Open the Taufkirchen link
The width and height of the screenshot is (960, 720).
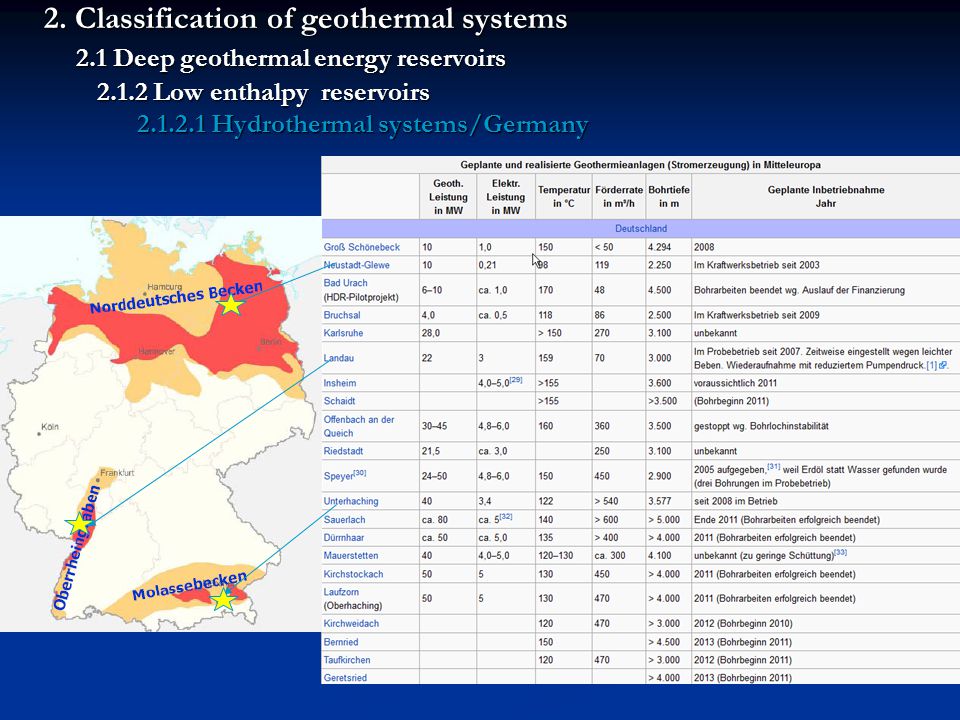[347, 660]
